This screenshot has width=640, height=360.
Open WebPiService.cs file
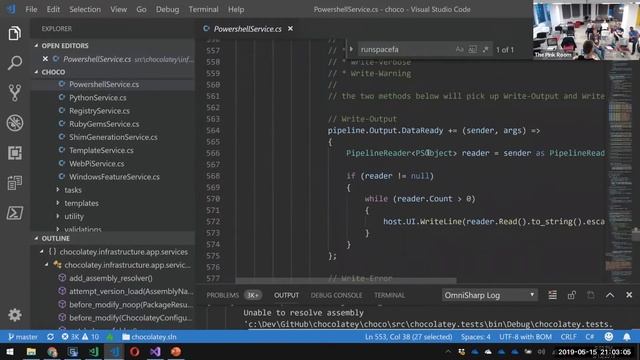(96, 163)
